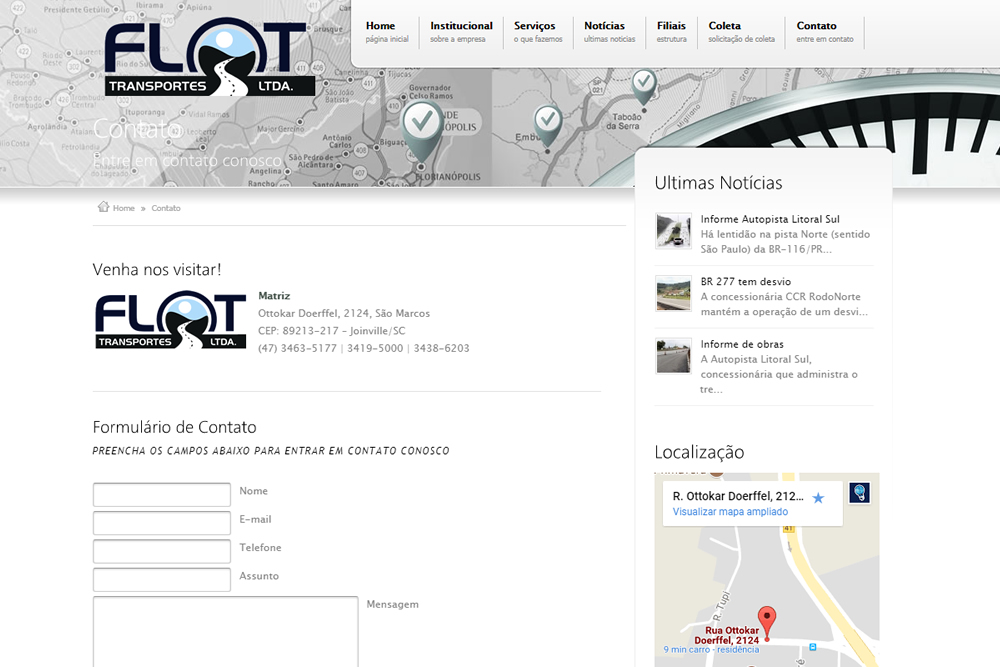This screenshot has width=1000, height=667.
Task: Click the Flot Transportes header logo
Action: click(x=209, y=57)
